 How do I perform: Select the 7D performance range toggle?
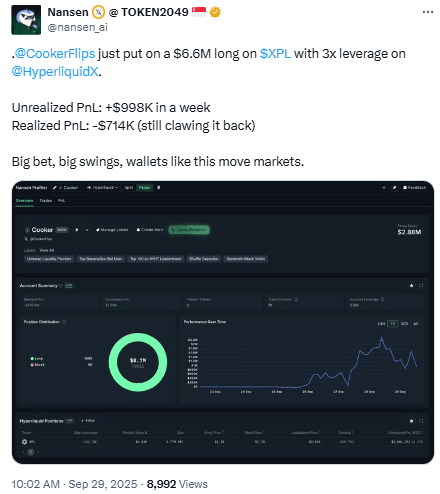pyautogui.click(x=393, y=324)
